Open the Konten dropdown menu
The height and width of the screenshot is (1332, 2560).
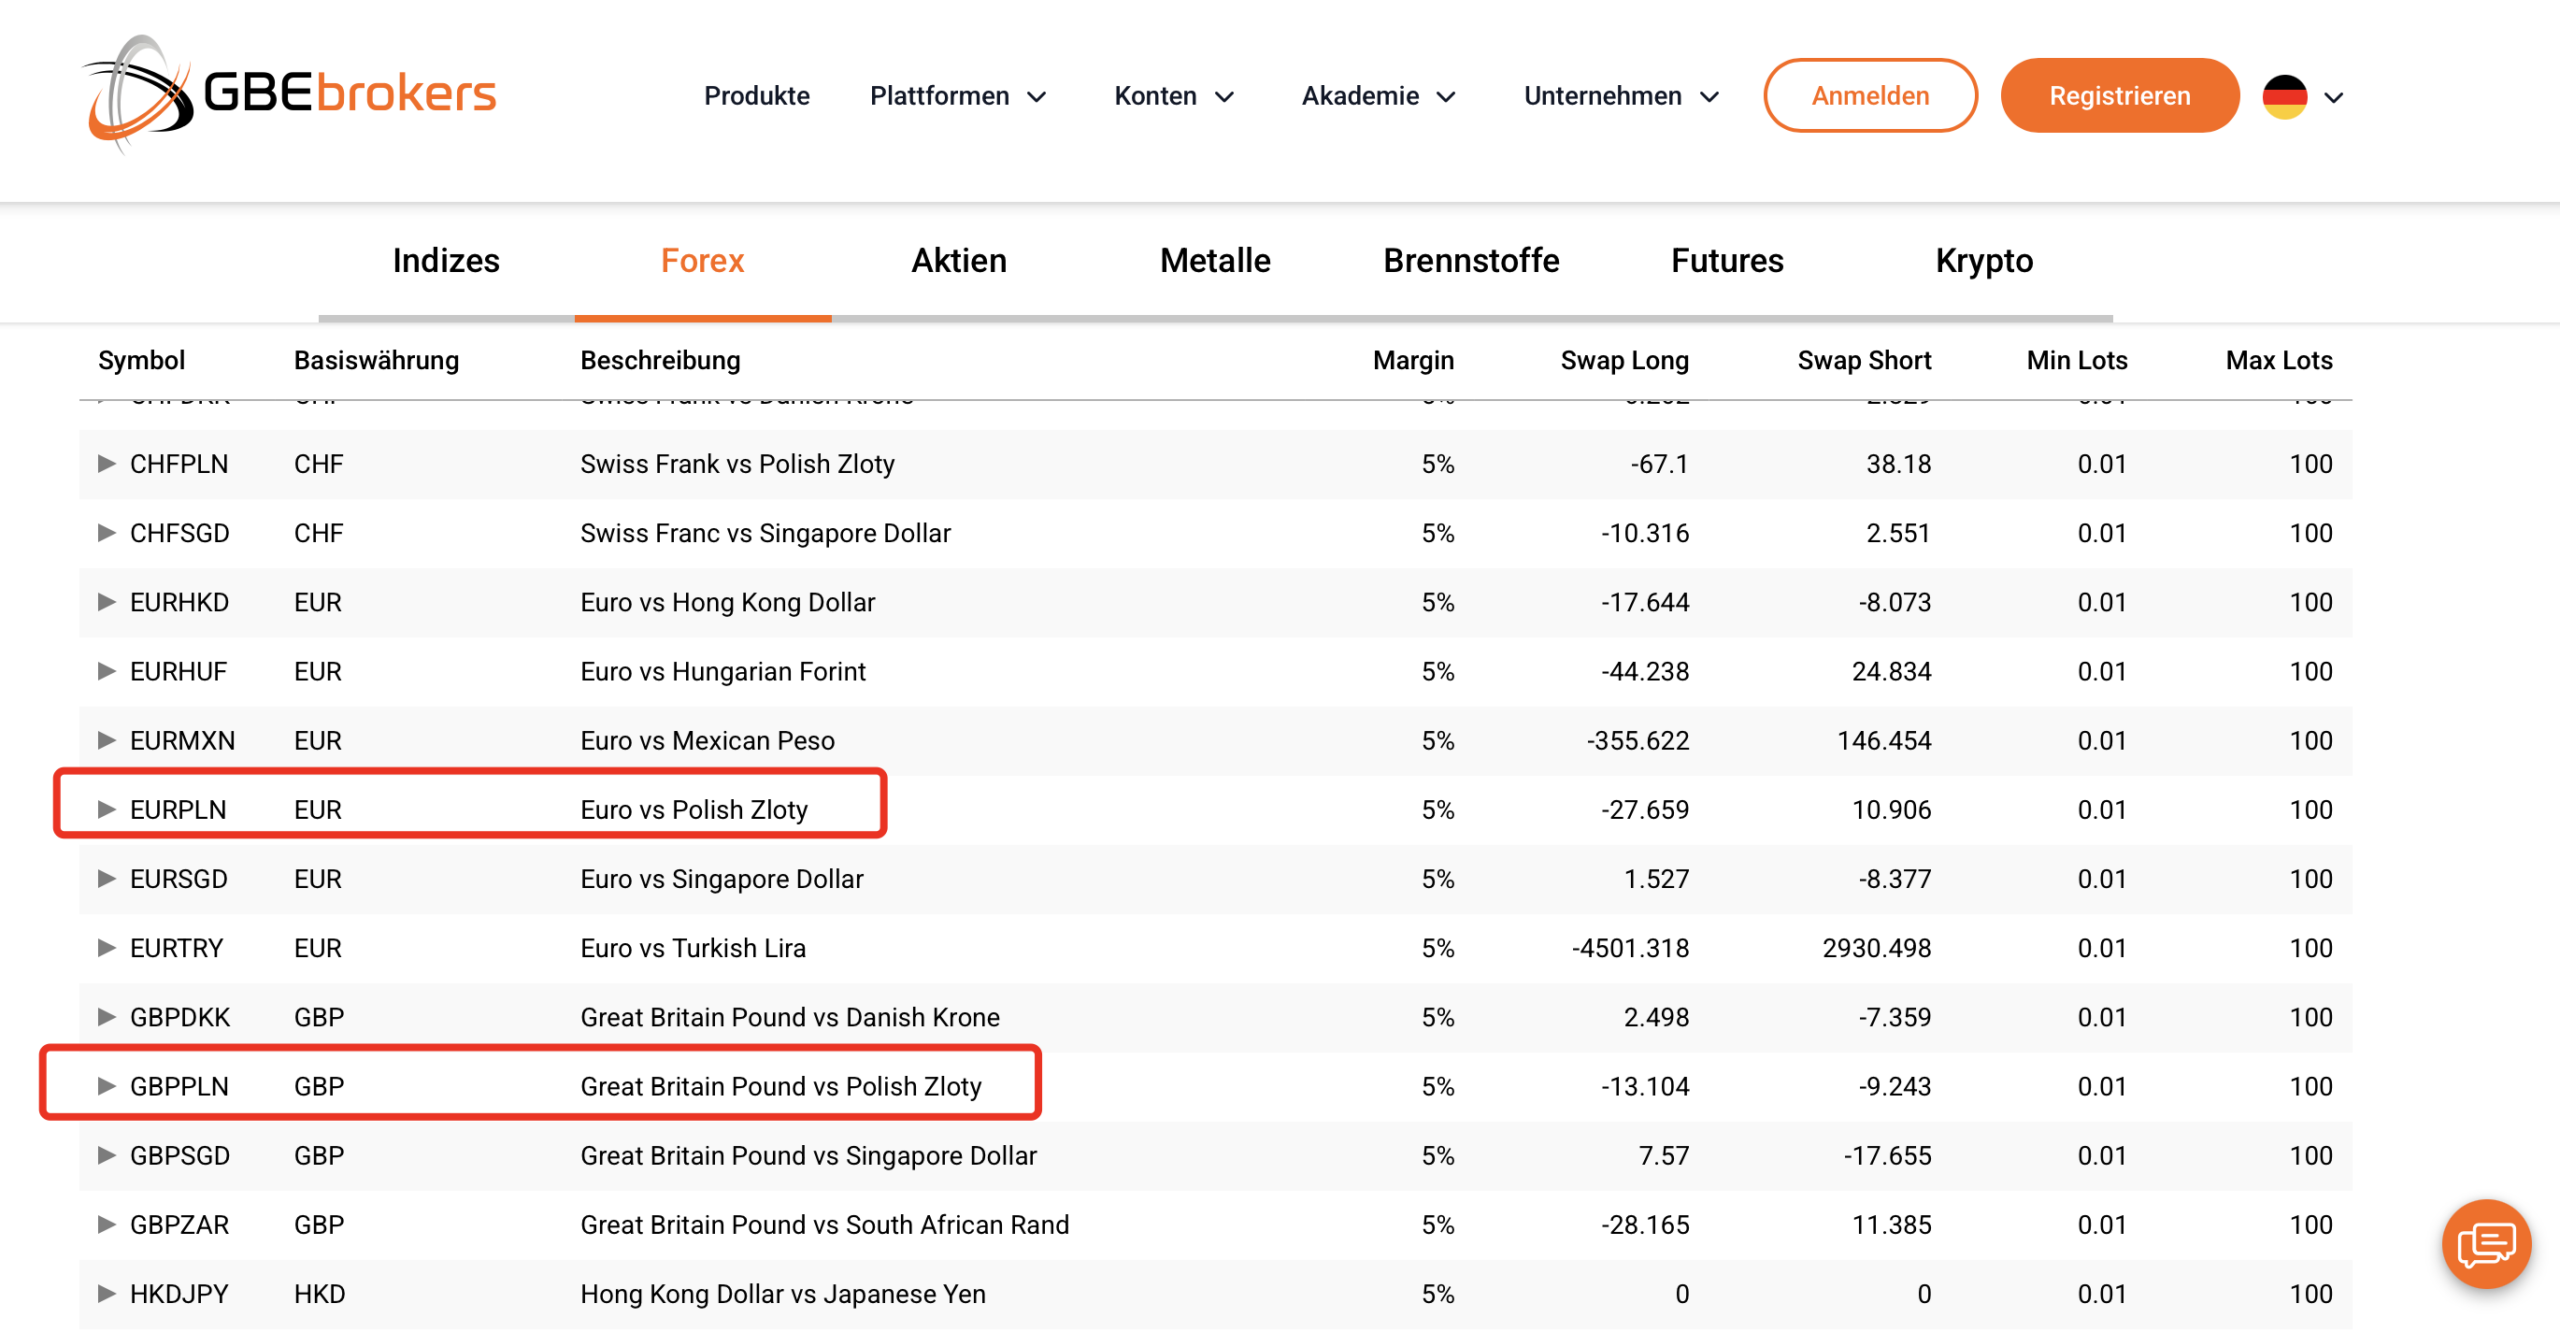pos(1174,96)
